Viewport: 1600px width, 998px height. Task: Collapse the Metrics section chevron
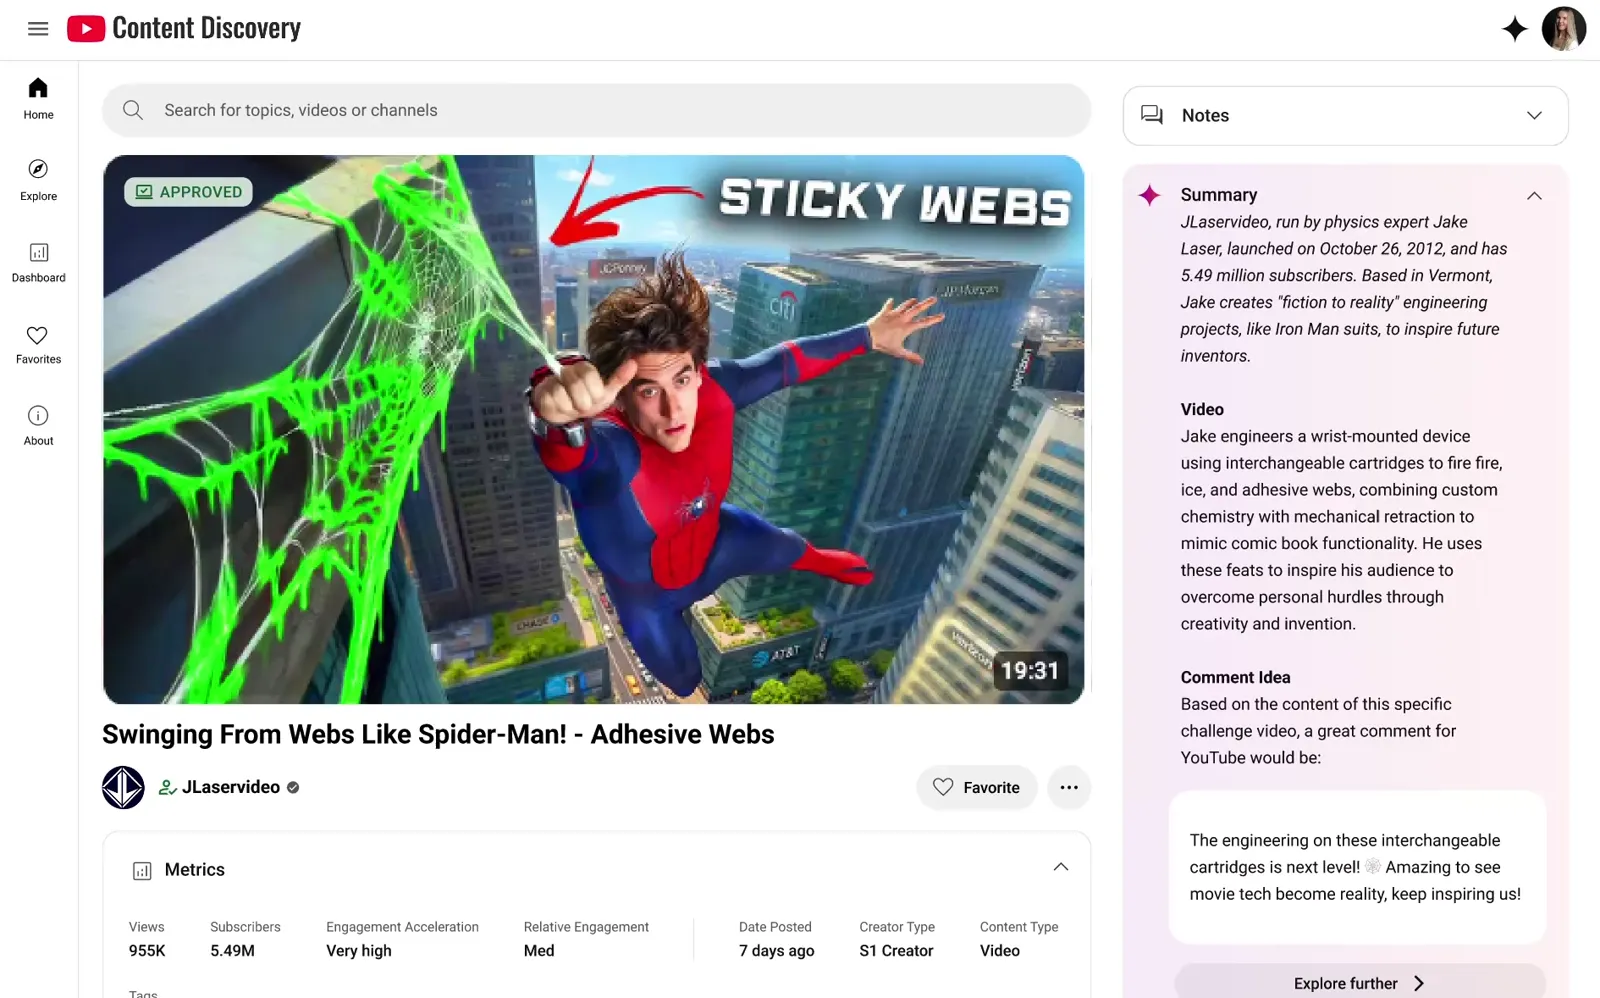[x=1061, y=867]
